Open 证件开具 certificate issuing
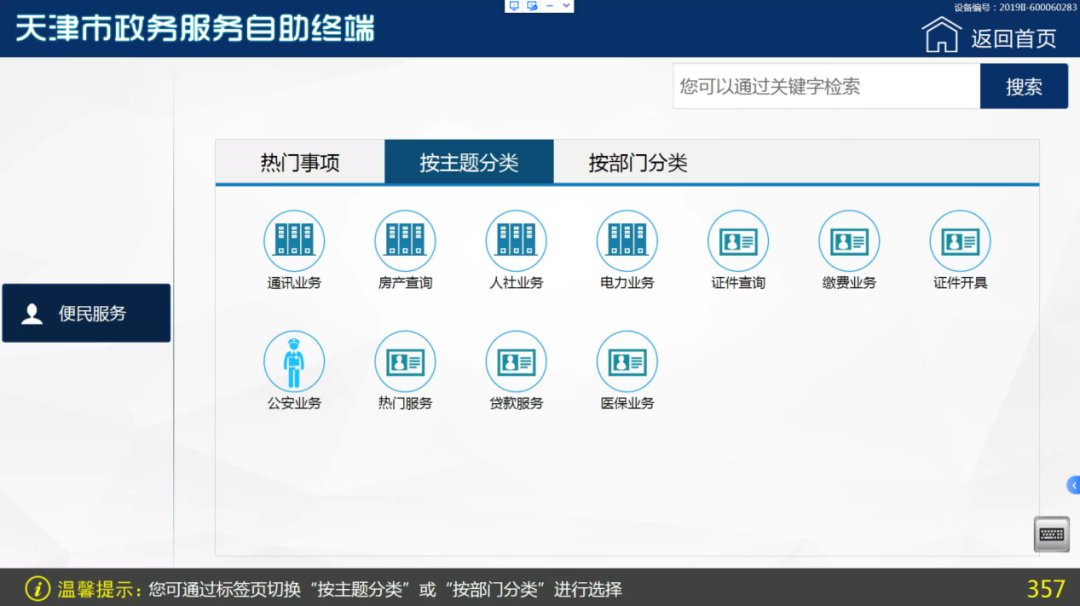The height and width of the screenshot is (606, 1080). tap(960, 241)
